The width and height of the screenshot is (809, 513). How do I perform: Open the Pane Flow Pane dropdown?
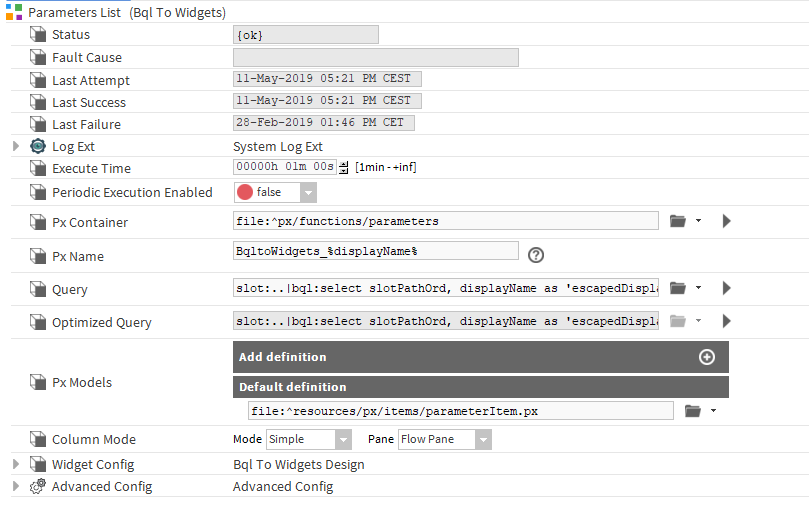tap(483, 439)
